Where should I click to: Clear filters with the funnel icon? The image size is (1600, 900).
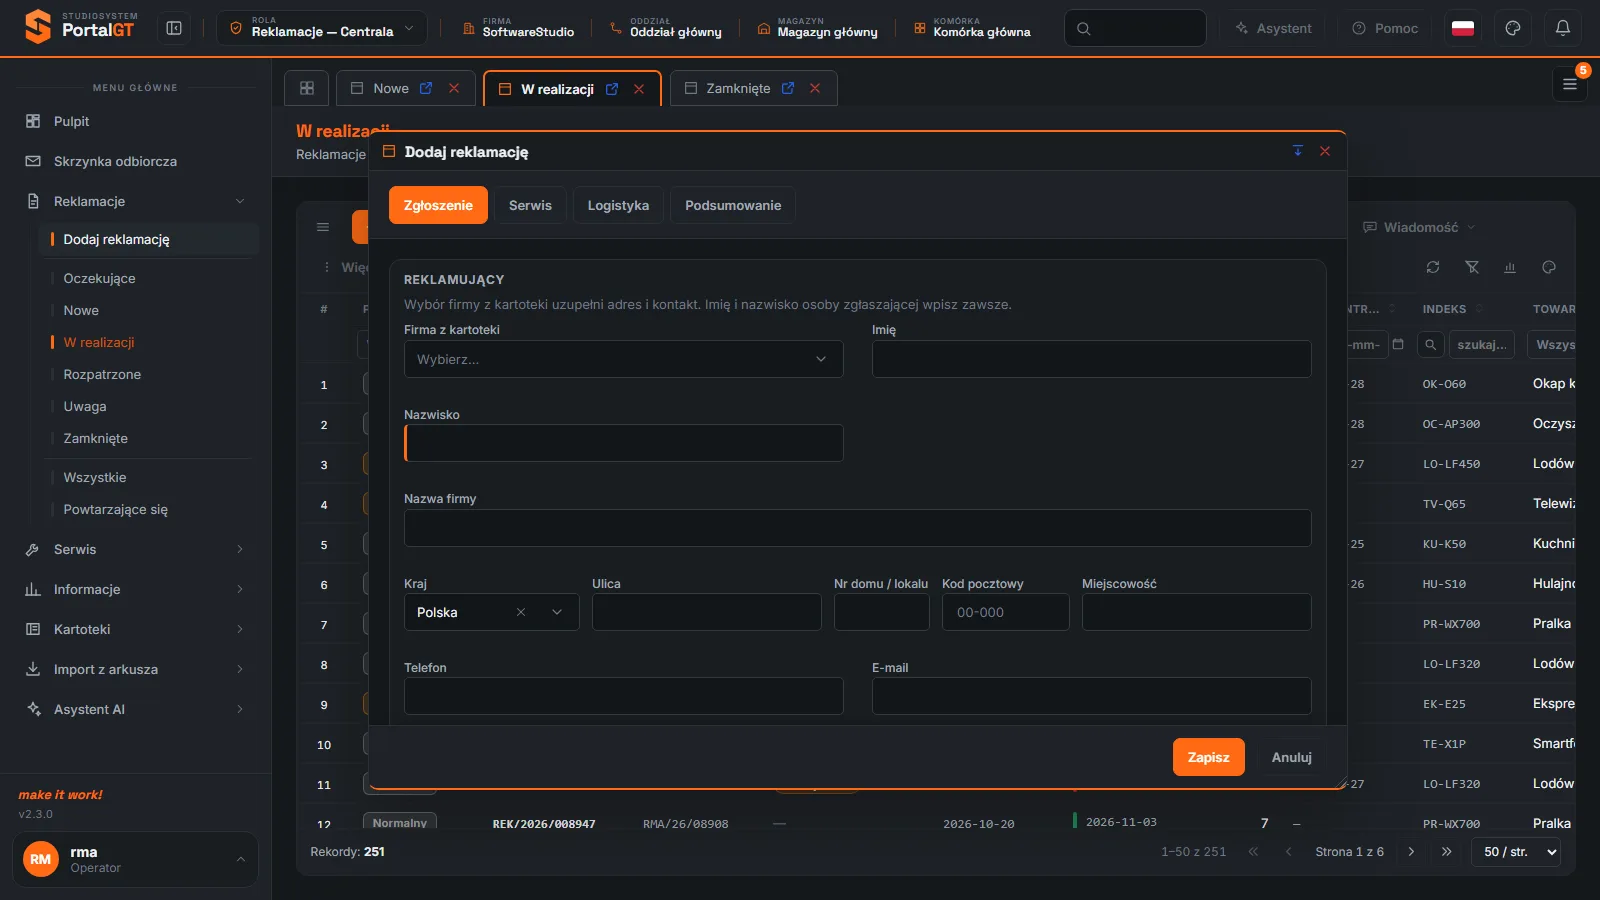pos(1472,267)
